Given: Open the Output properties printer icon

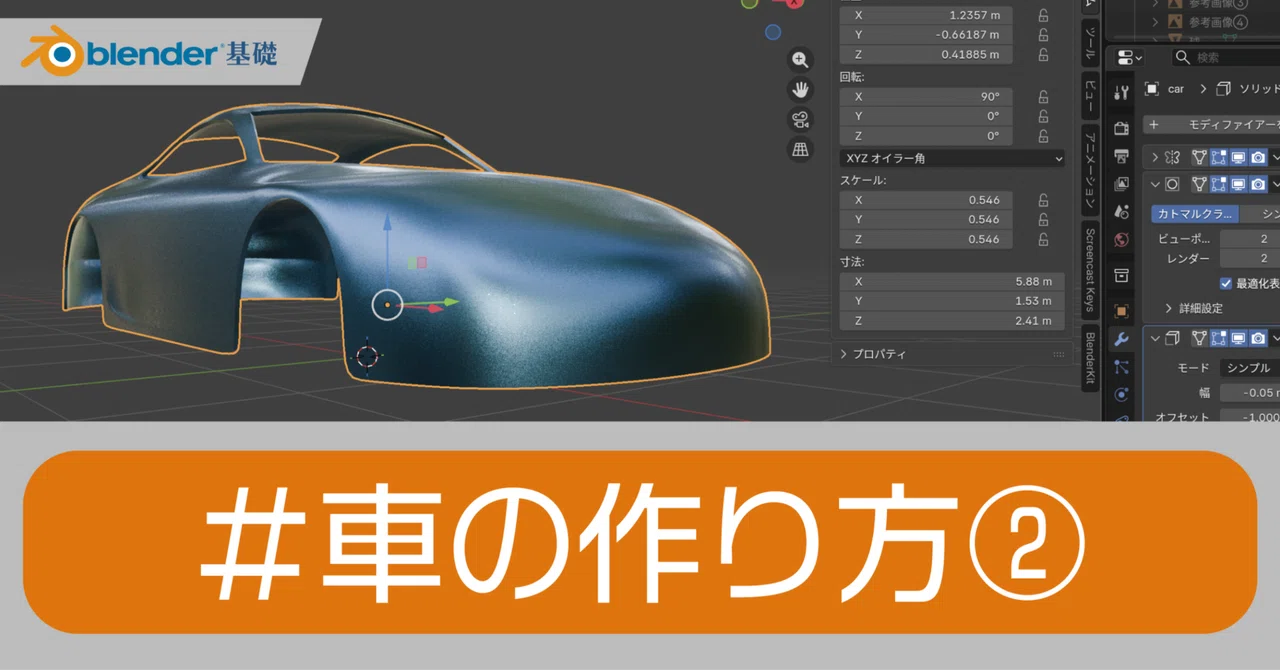Looking at the screenshot, I should pos(1121,156).
